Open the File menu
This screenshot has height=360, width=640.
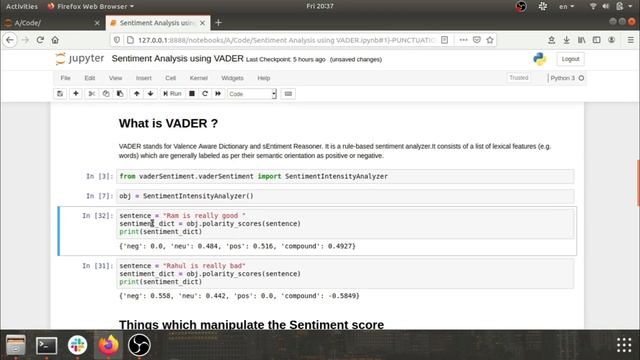(65, 78)
